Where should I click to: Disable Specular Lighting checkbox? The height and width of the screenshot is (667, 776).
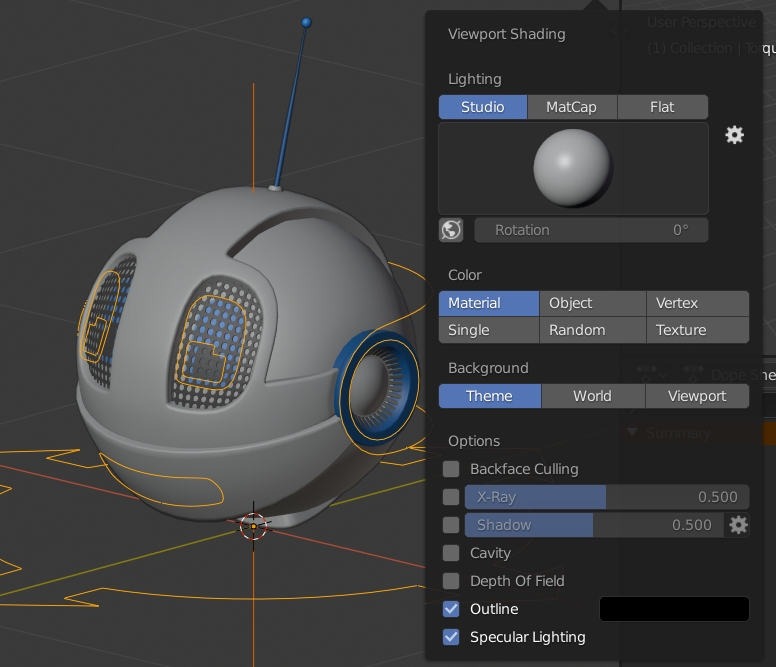[451, 637]
